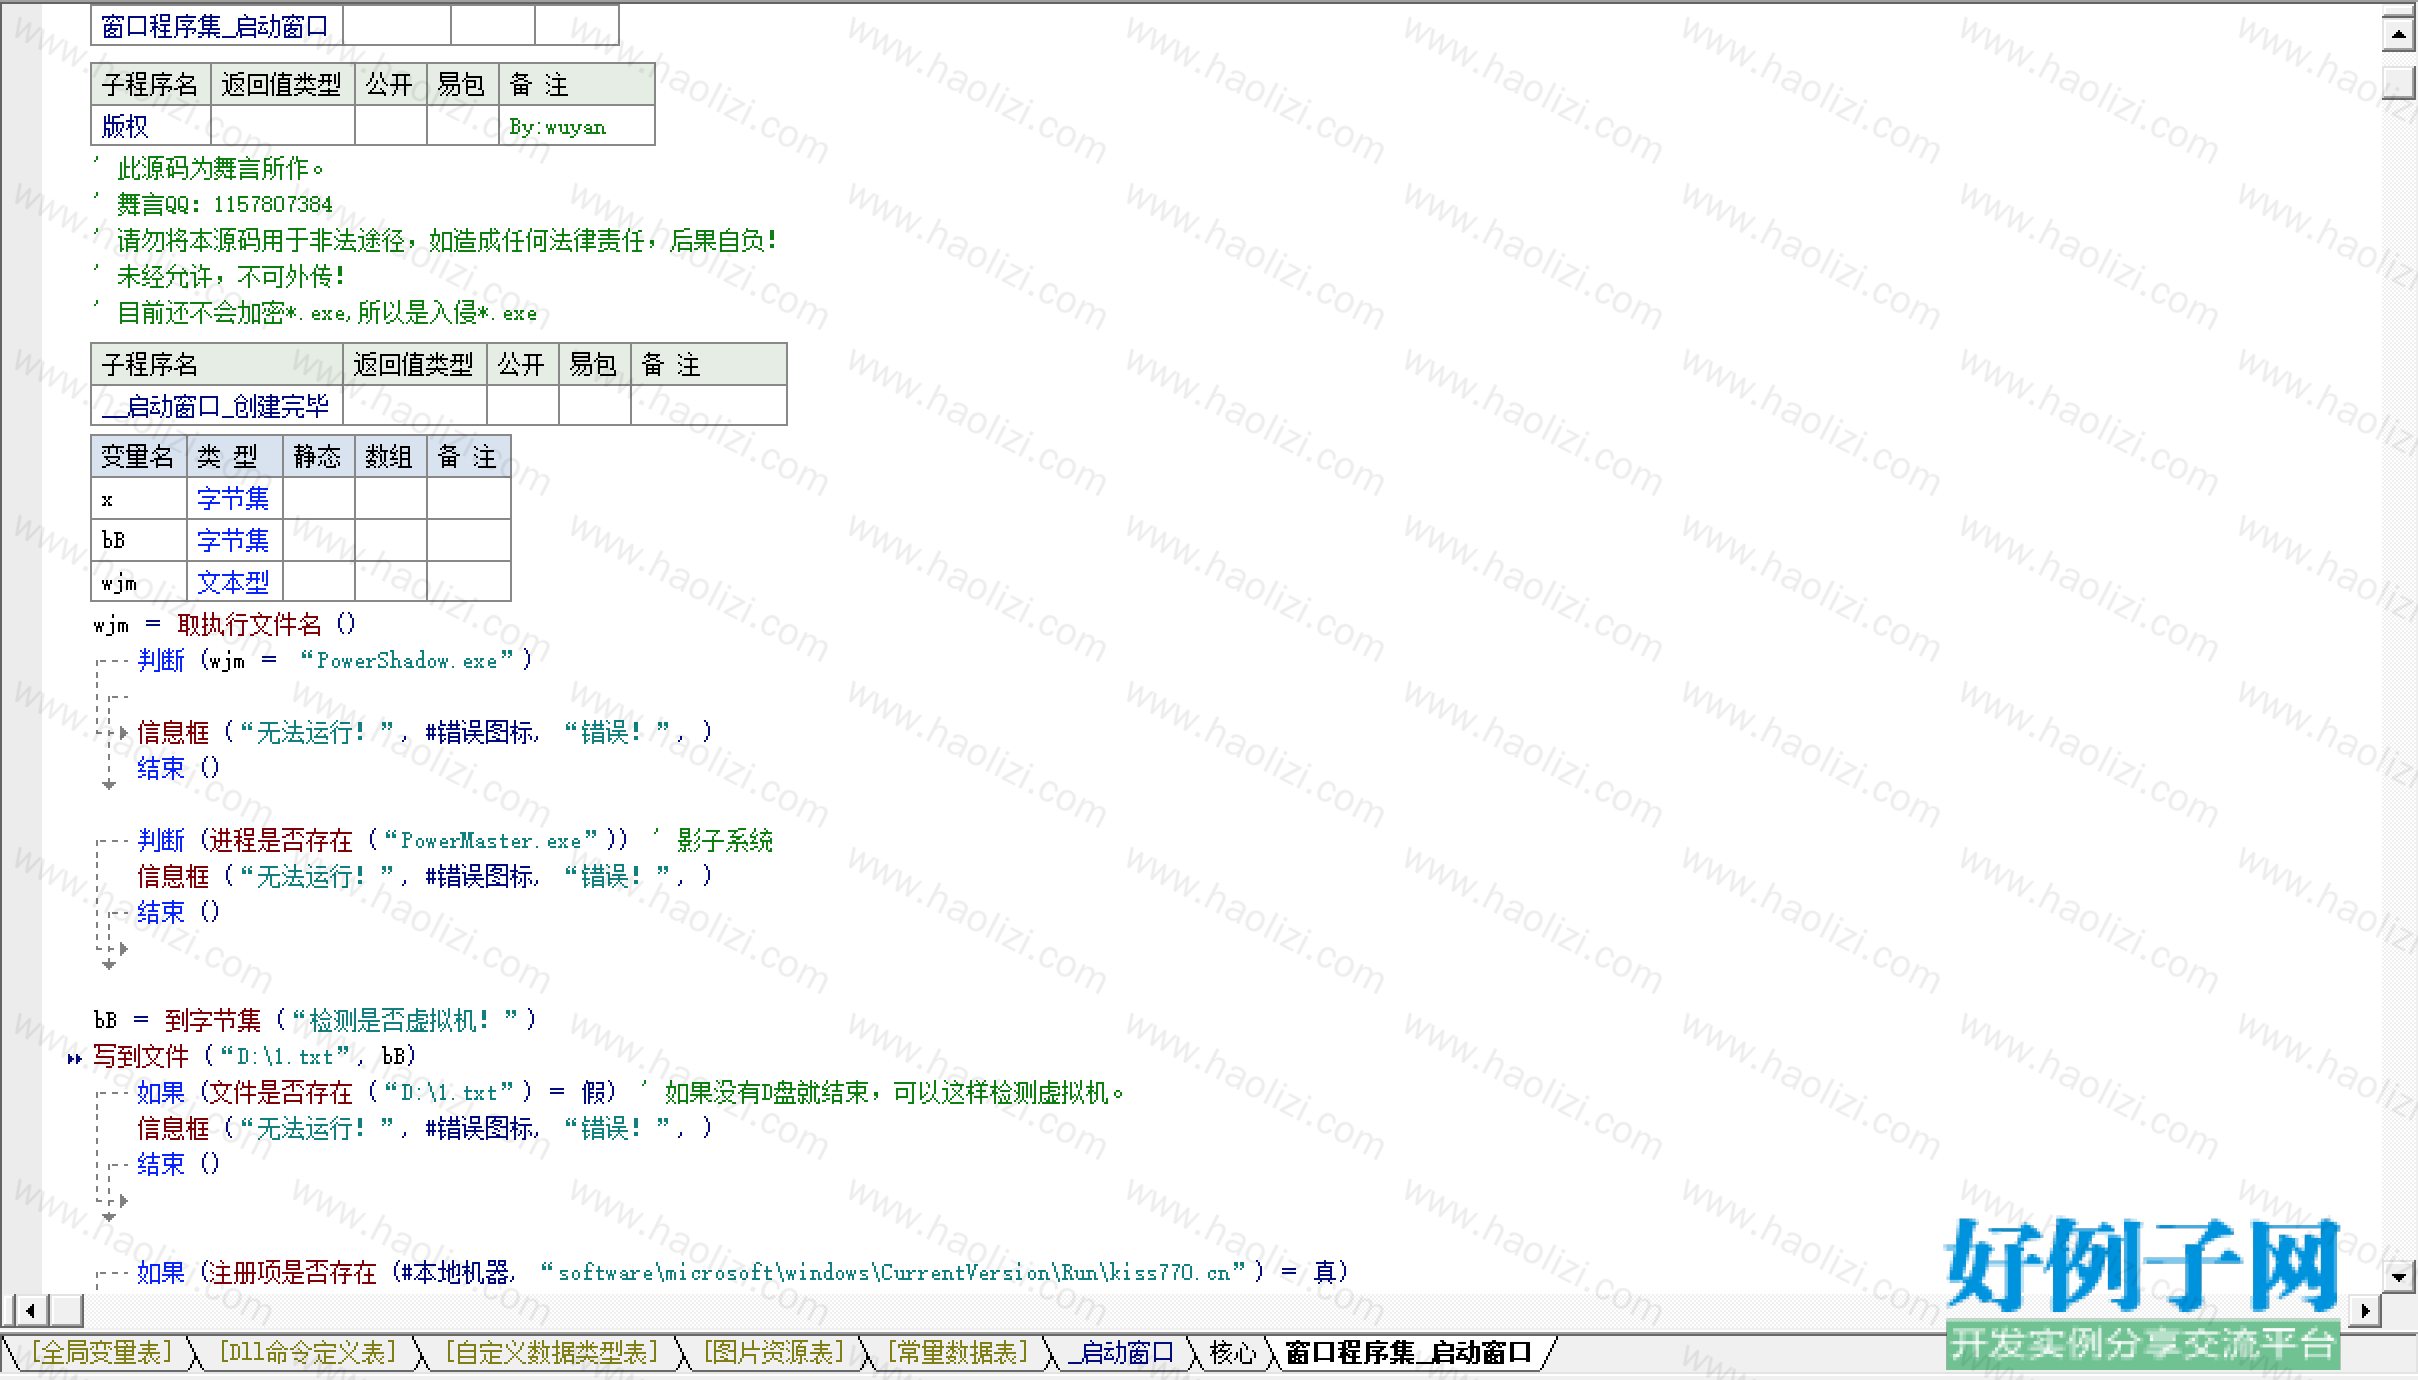The width and height of the screenshot is (2418, 1380).
Task: Open the 常量数据表 tab
Action: 958,1353
